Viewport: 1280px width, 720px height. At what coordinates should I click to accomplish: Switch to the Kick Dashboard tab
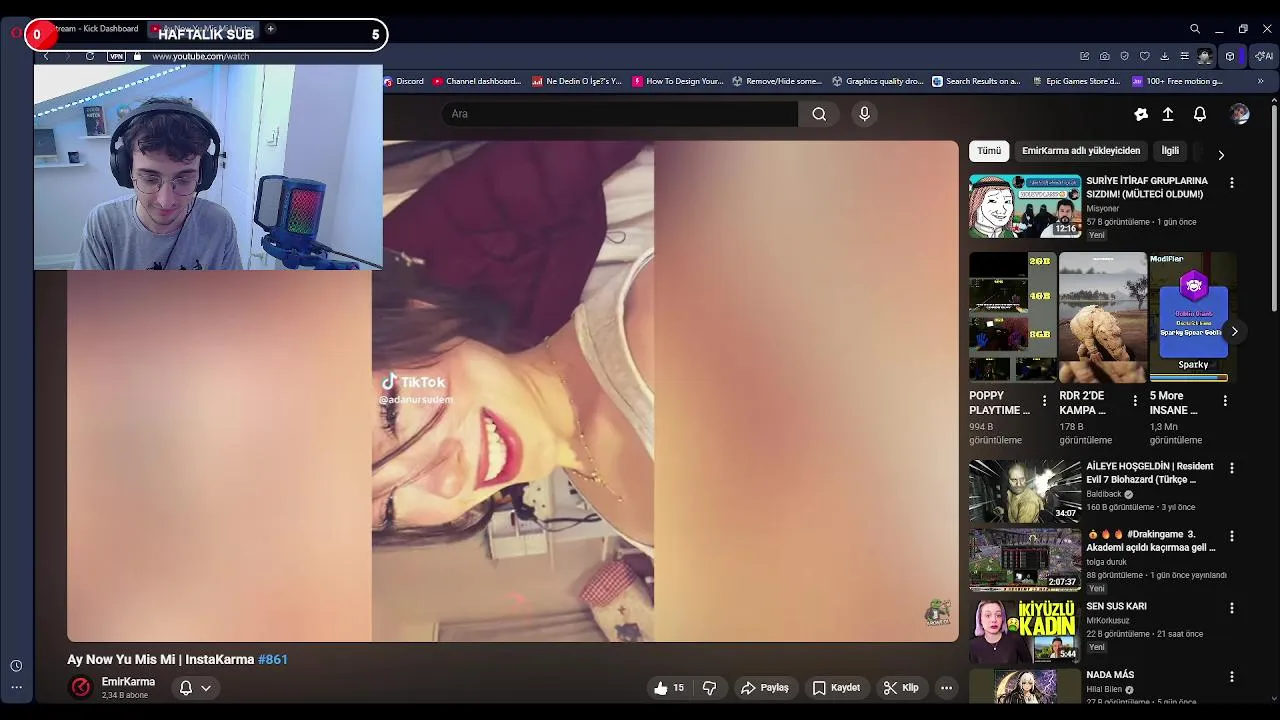pos(95,29)
